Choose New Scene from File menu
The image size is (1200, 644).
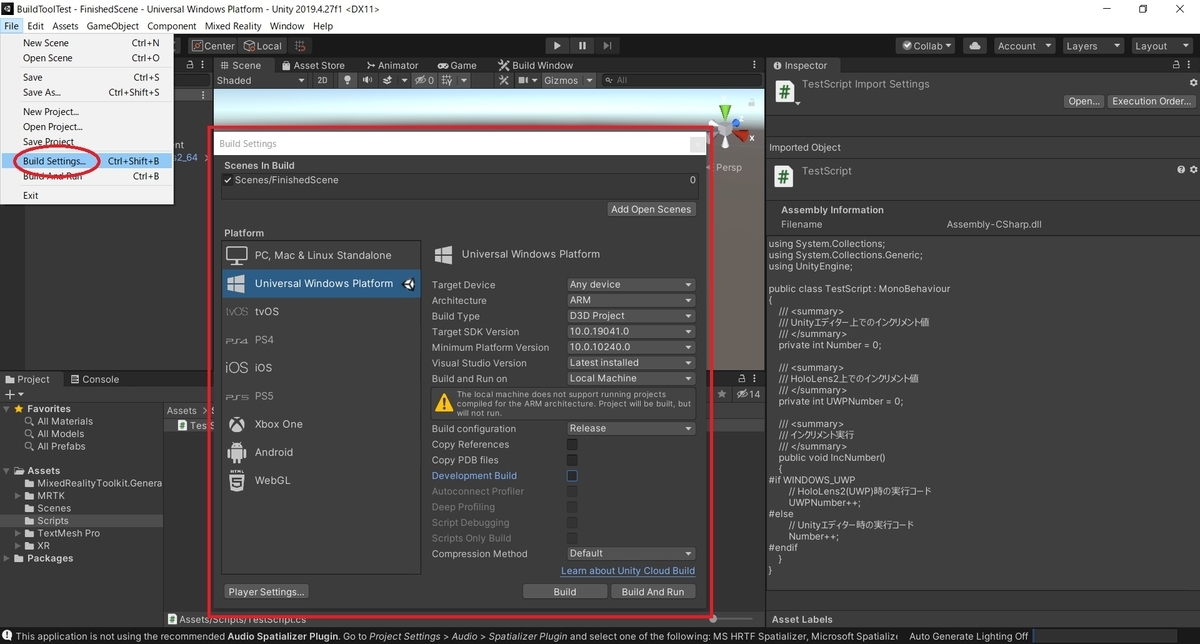87,43
